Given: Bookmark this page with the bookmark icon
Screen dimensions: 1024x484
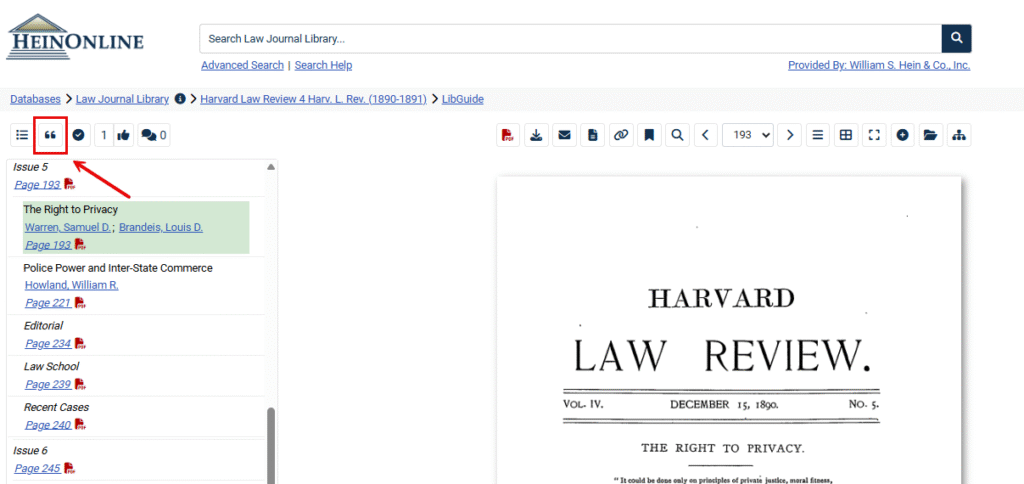Looking at the screenshot, I should pyautogui.click(x=649, y=135).
